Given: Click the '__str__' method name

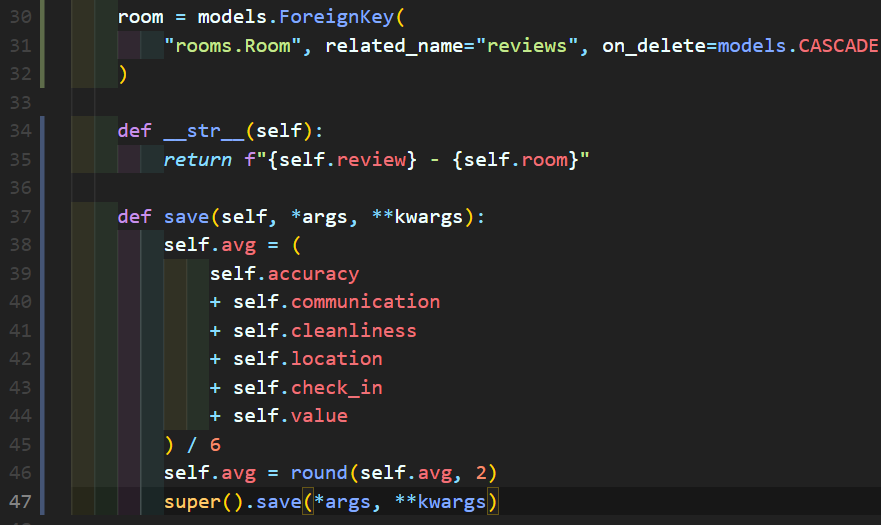Looking at the screenshot, I should [205, 132].
